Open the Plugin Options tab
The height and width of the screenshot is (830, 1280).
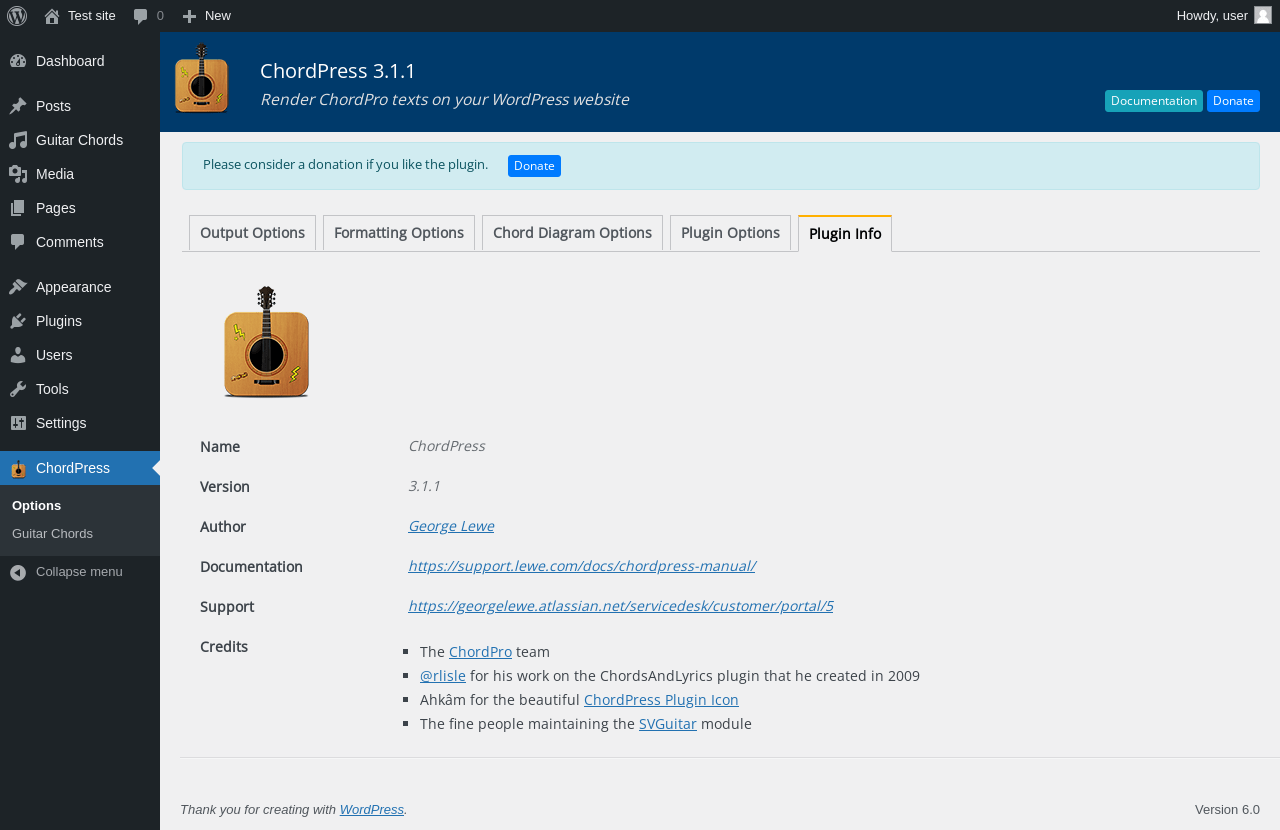[x=730, y=233]
